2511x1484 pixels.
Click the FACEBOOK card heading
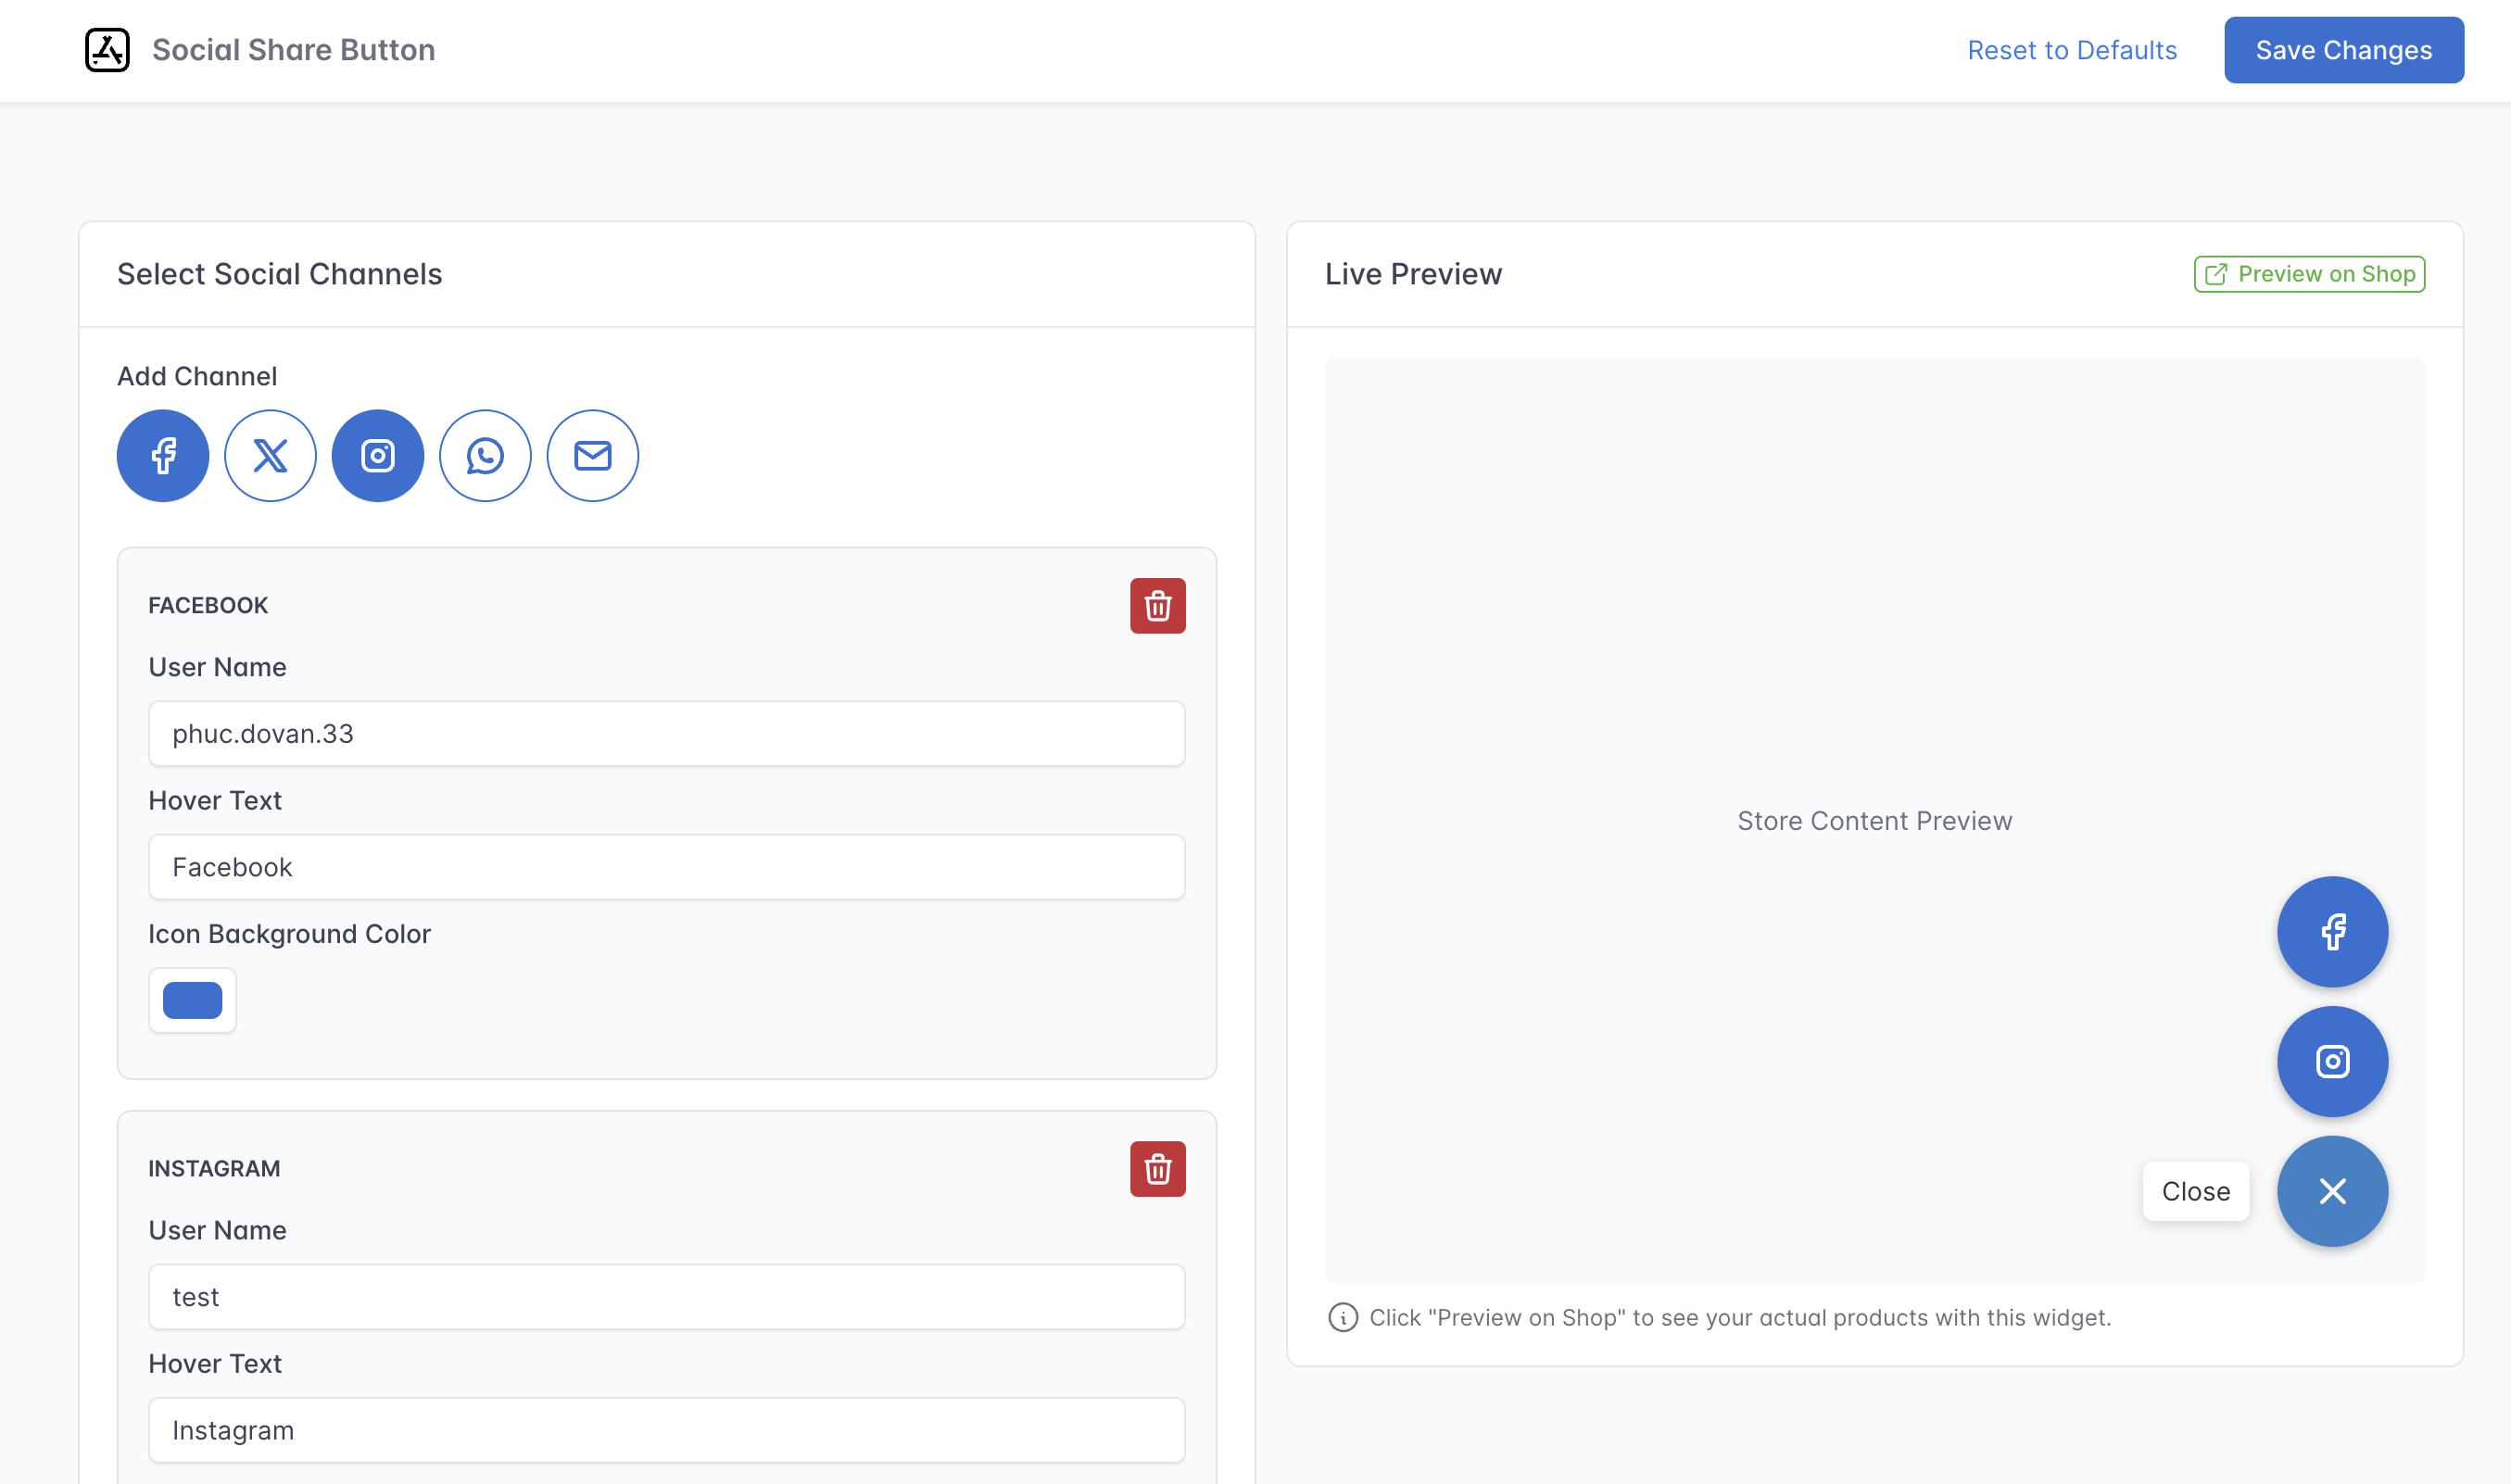(x=208, y=606)
